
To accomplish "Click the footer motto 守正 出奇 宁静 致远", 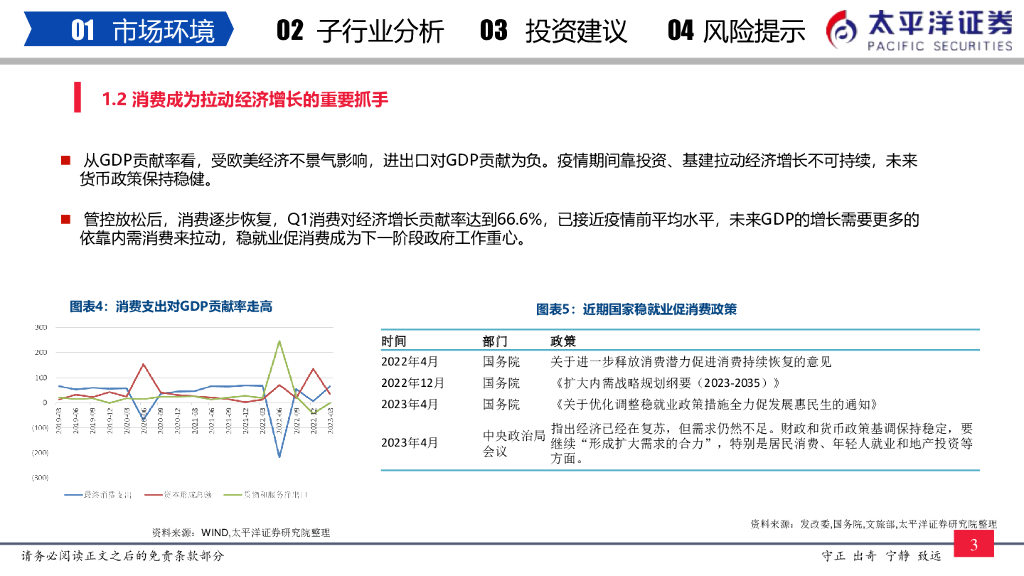I will pyautogui.click(x=881, y=556).
